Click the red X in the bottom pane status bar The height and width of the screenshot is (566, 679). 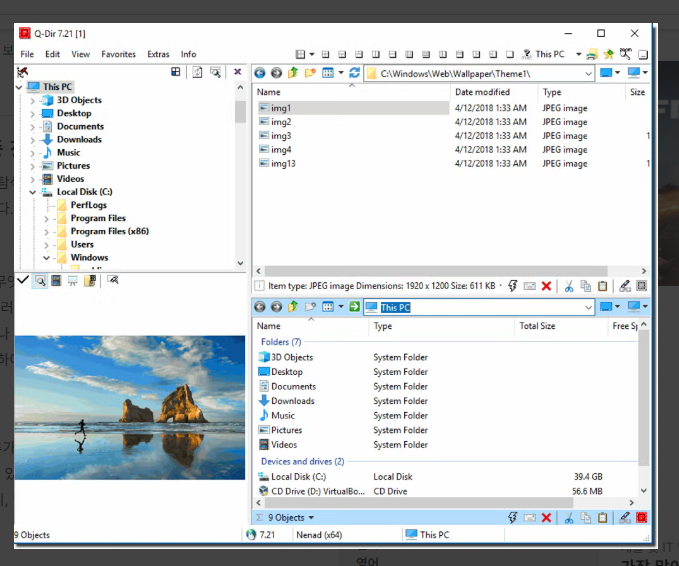coord(546,517)
